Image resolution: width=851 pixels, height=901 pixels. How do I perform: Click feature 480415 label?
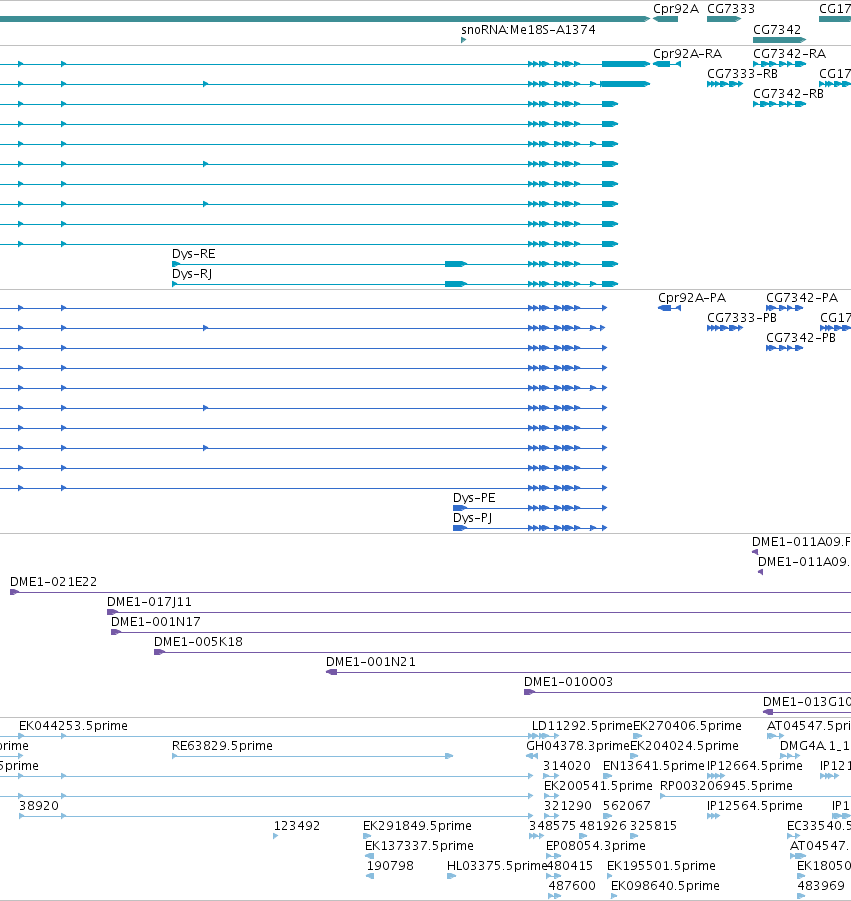569,866
